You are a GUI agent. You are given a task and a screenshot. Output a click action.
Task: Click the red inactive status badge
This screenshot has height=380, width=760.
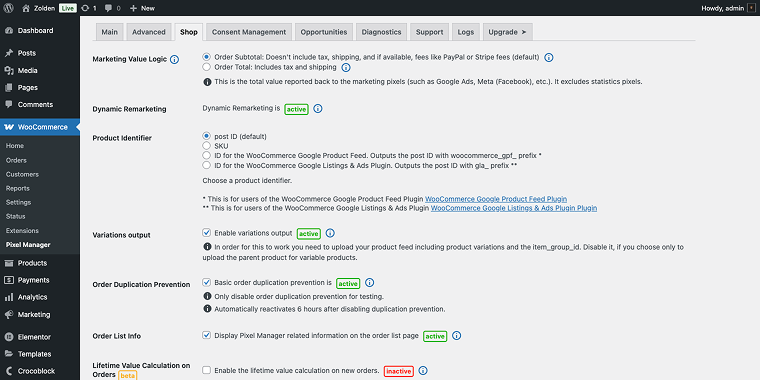[398, 371]
